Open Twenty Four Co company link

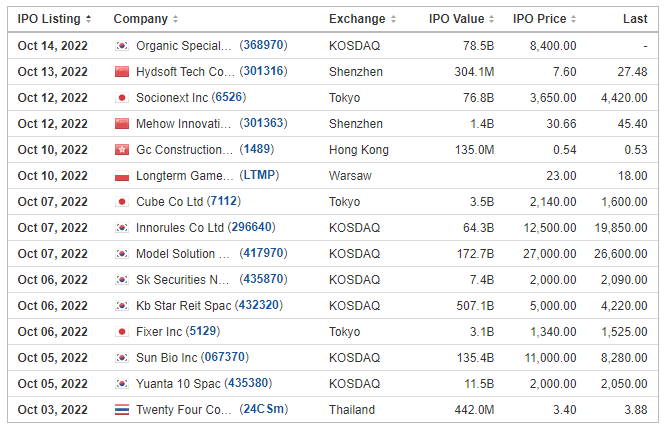184,410
